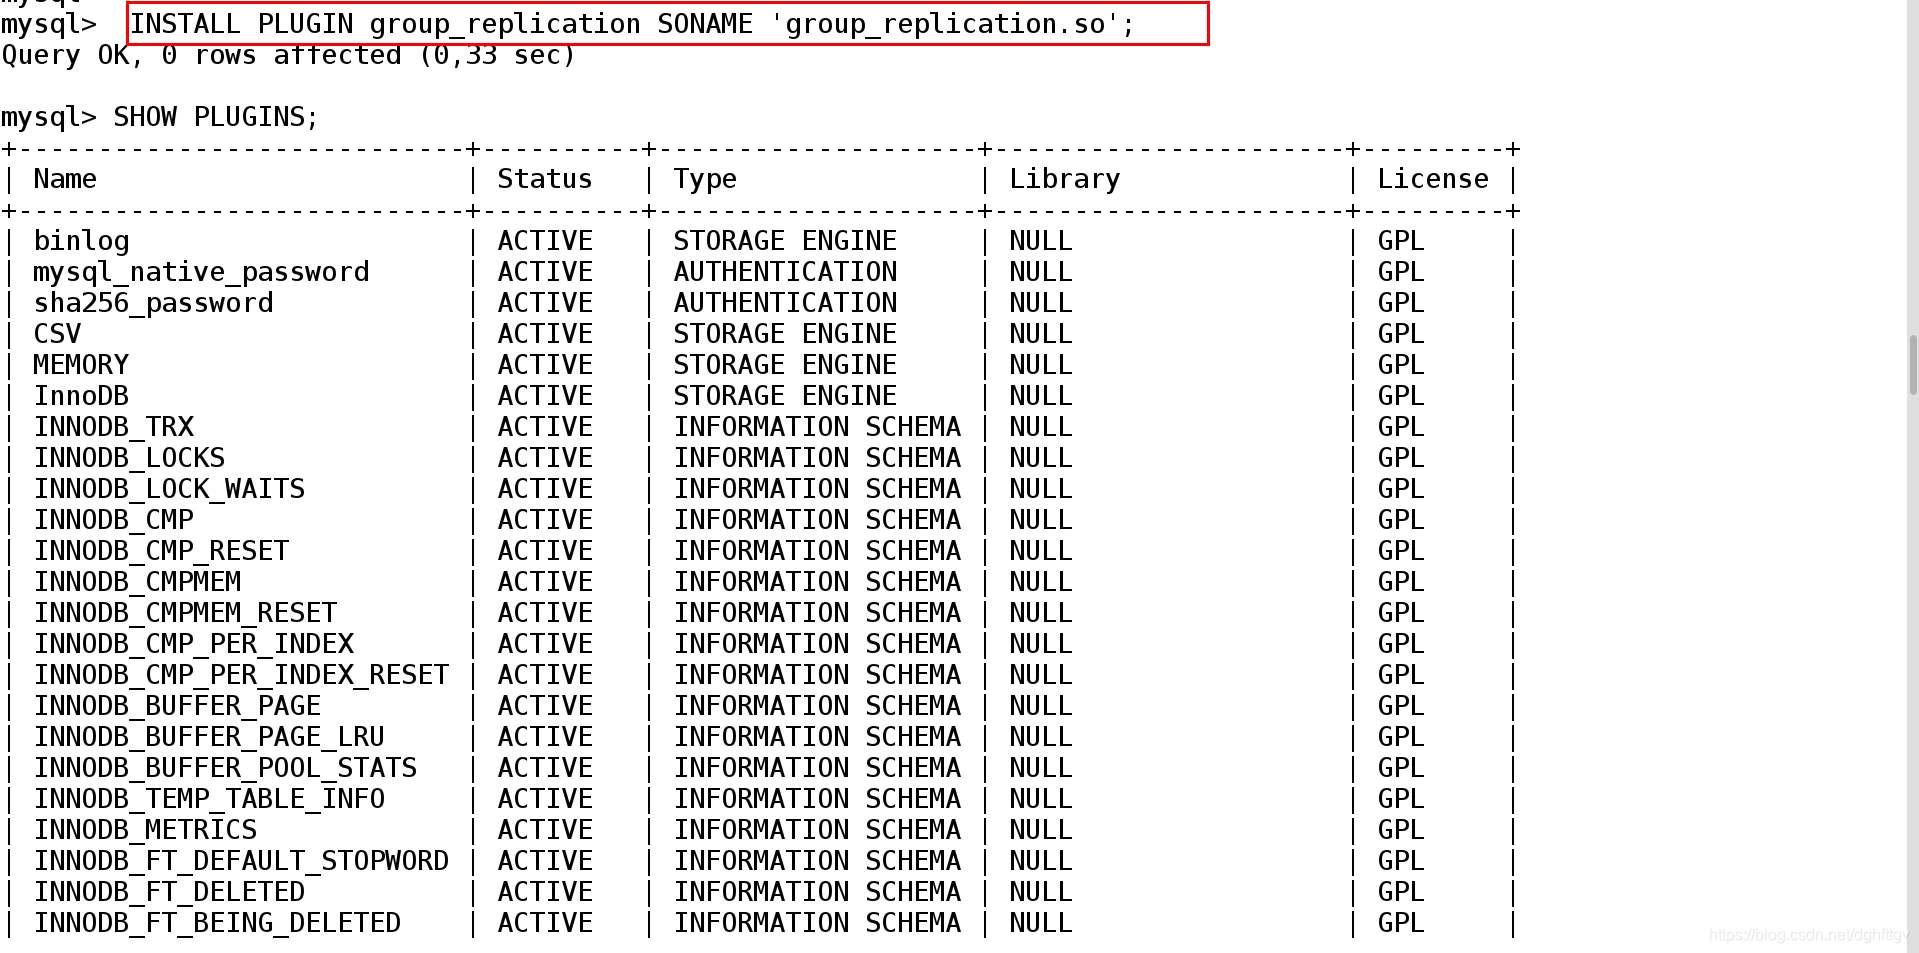Select the MEMORY plugin name
The image size is (1919, 953).
[81, 365]
